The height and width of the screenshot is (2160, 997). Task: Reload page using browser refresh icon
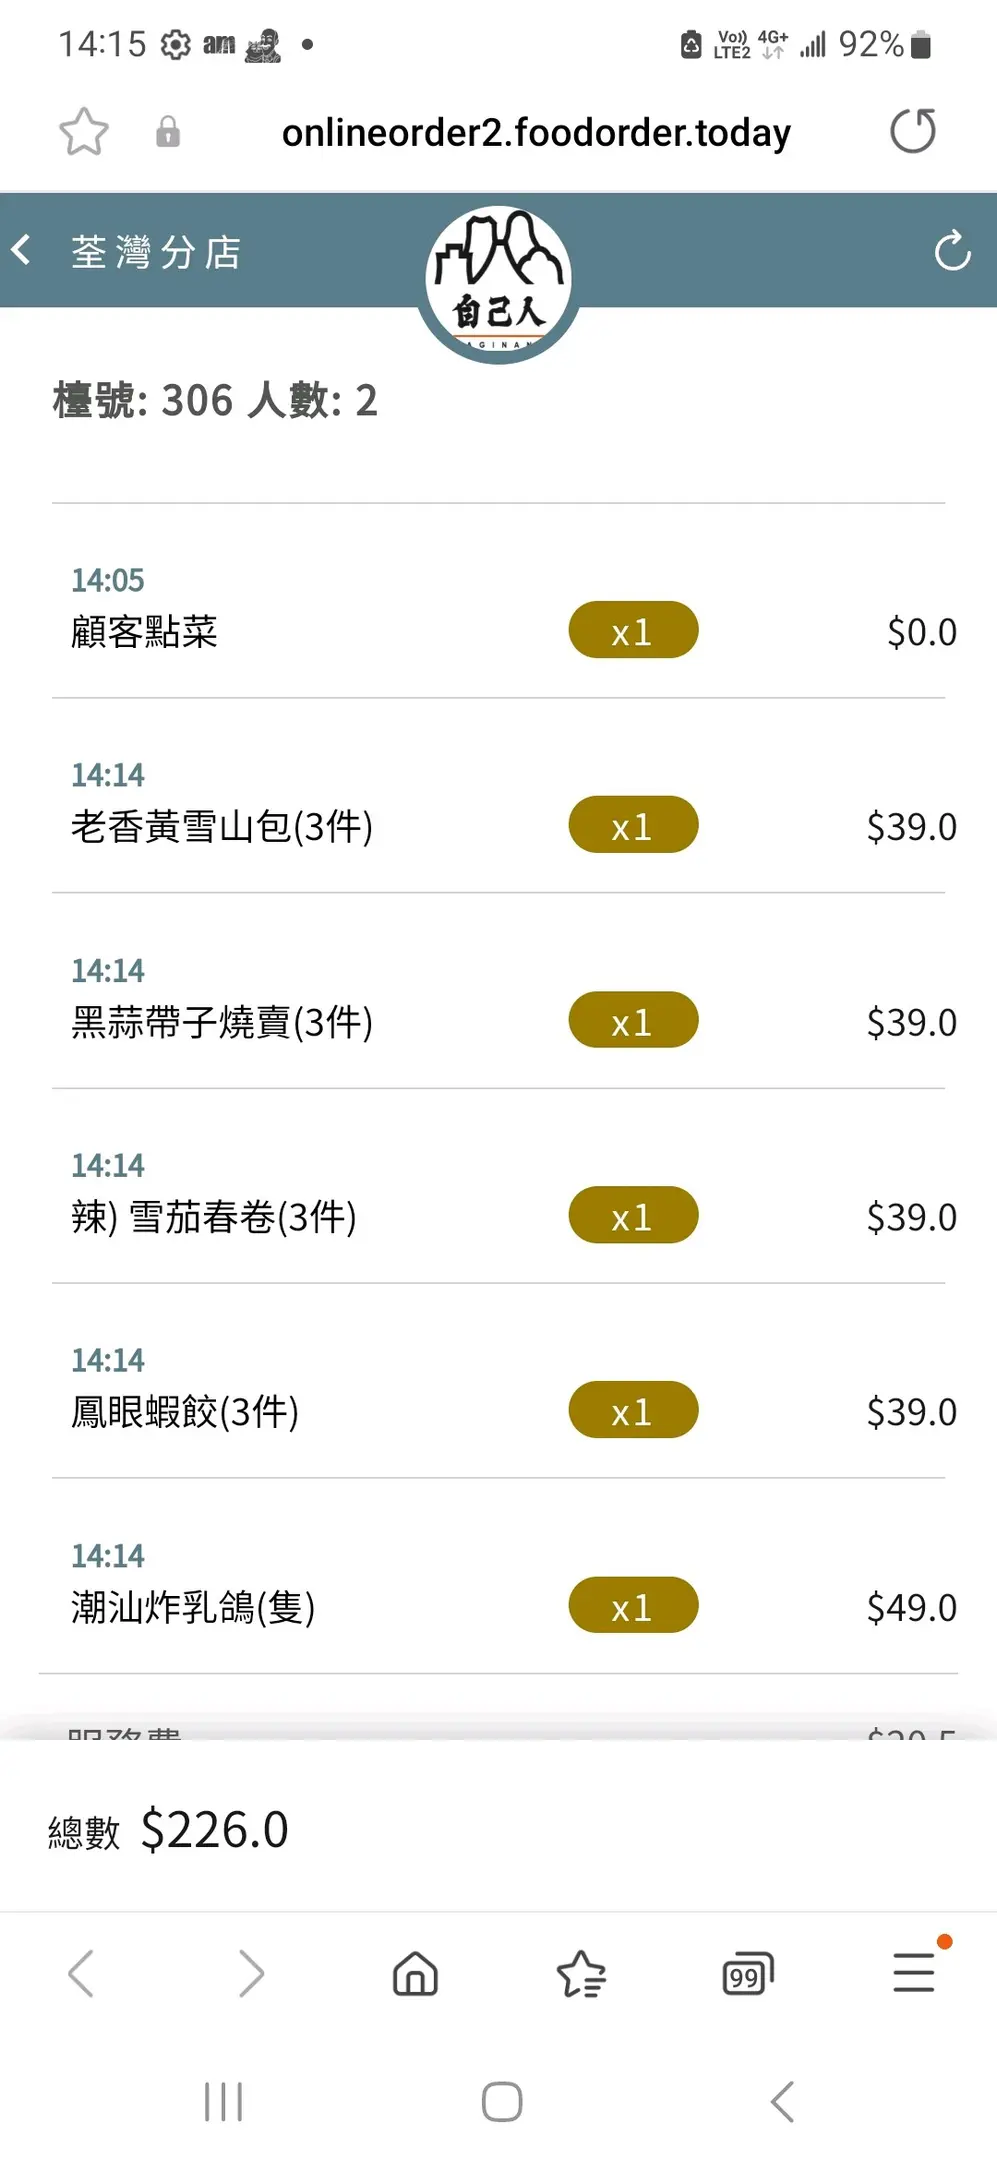[x=912, y=131]
